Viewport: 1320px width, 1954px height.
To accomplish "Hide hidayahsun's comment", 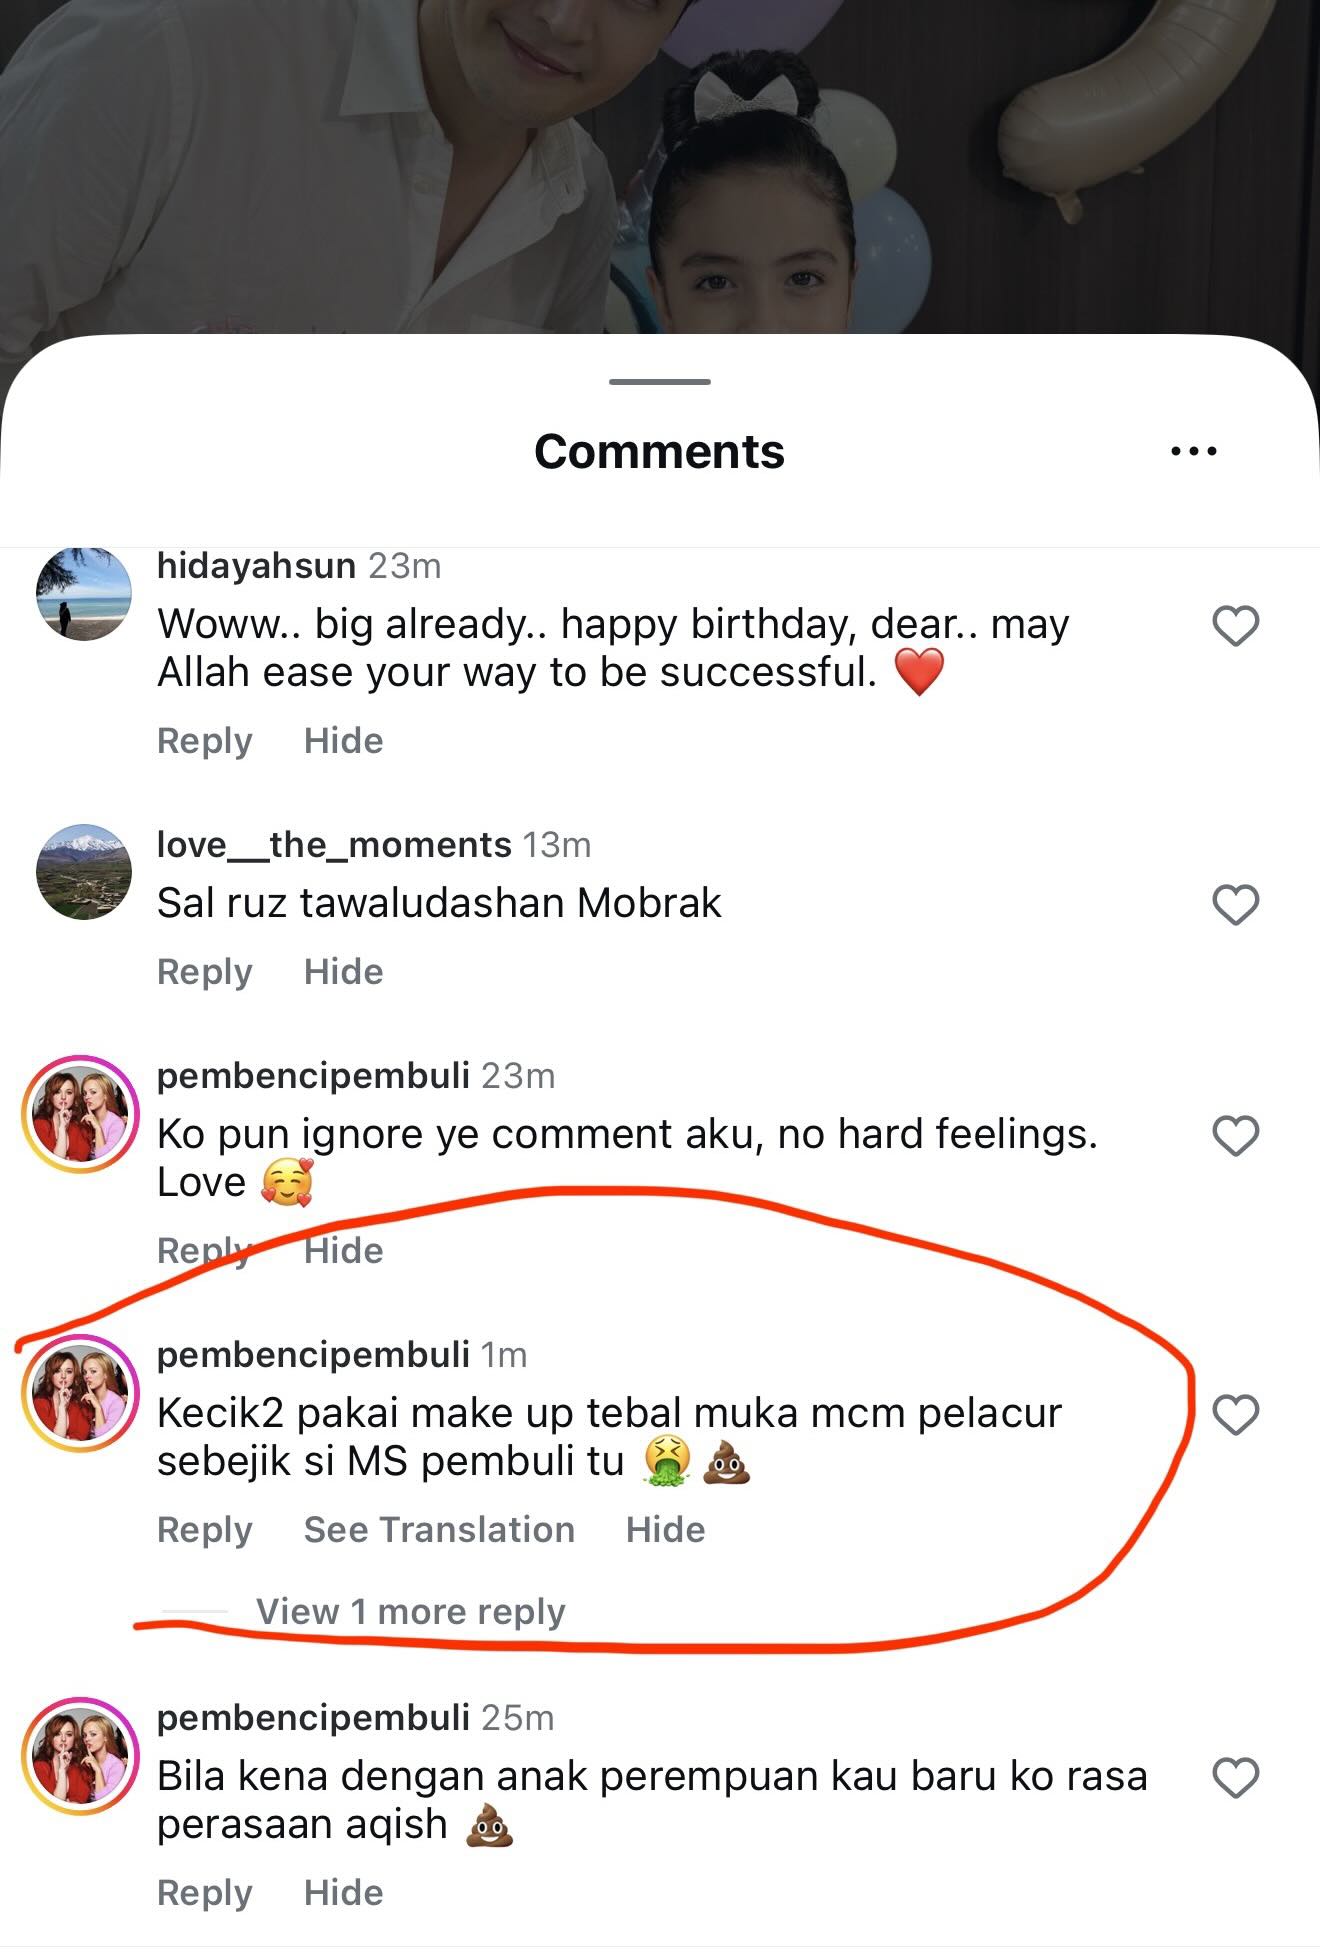I will (x=343, y=741).
